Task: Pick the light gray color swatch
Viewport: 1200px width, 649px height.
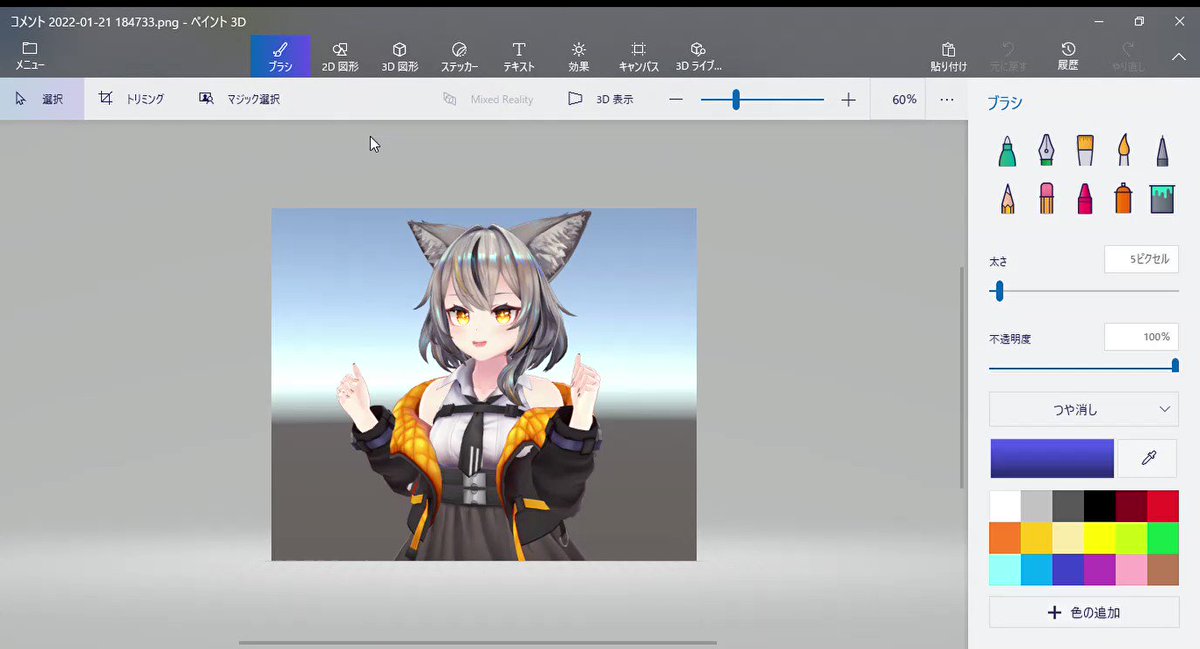Action: click(x=1036, y=506)
